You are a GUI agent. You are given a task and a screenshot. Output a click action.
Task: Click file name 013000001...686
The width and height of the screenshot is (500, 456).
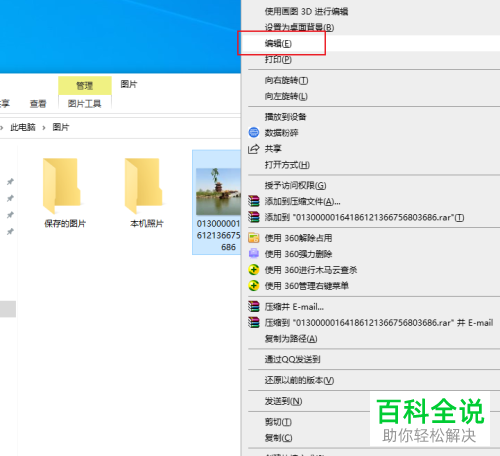click(218, 235)
